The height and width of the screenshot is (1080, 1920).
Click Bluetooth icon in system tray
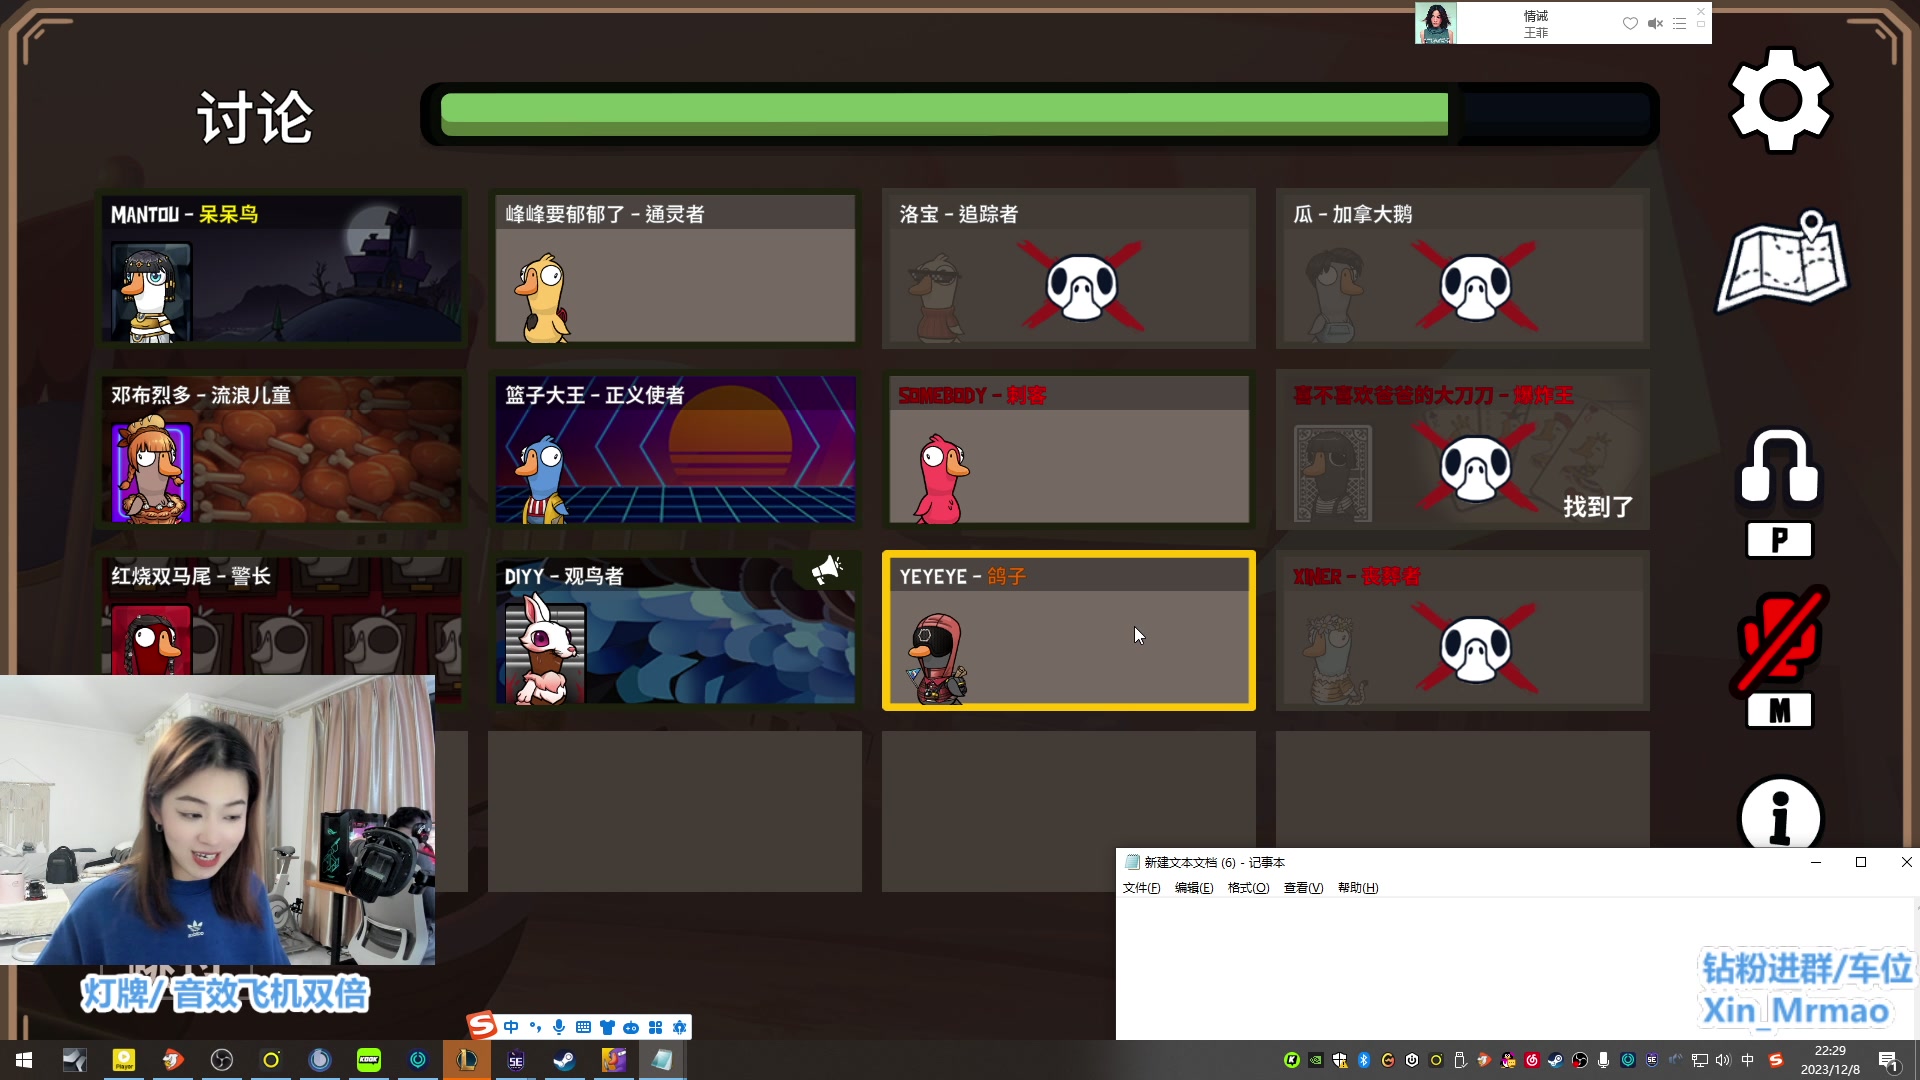pos(1364,1060)
